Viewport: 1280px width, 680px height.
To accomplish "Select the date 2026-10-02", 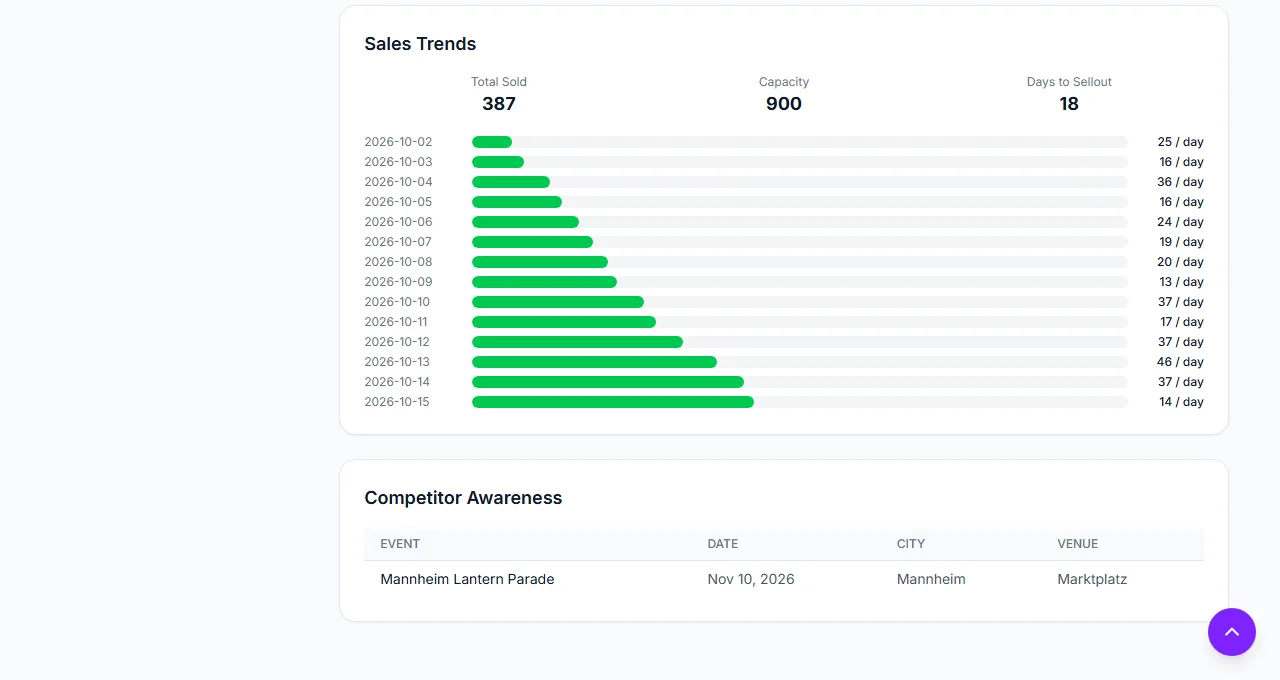I will point(398,142).
